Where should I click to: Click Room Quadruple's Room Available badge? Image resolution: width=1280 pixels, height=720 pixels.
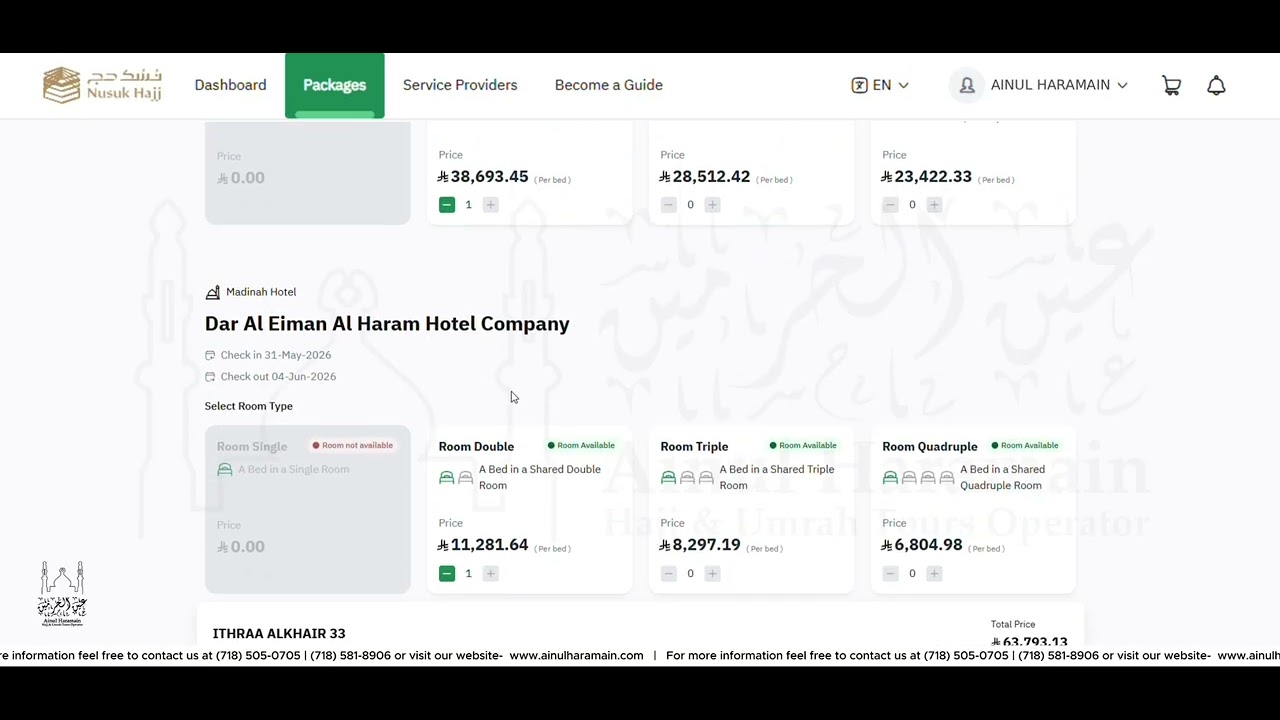point(1025,445)
